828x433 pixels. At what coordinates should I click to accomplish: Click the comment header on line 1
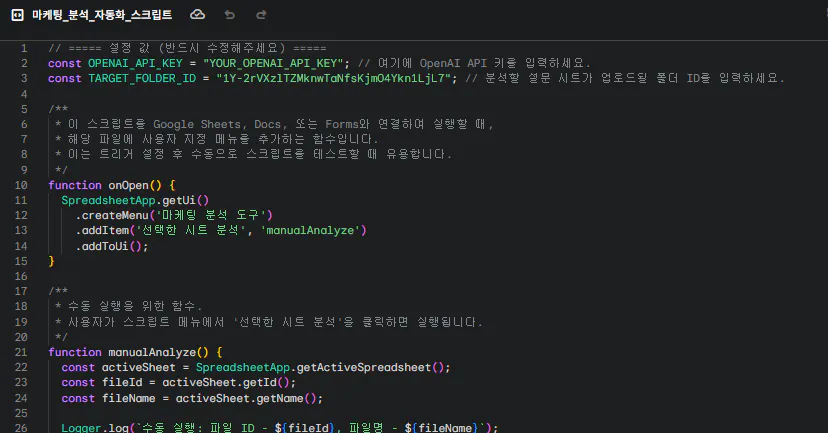tap(187, 49)
